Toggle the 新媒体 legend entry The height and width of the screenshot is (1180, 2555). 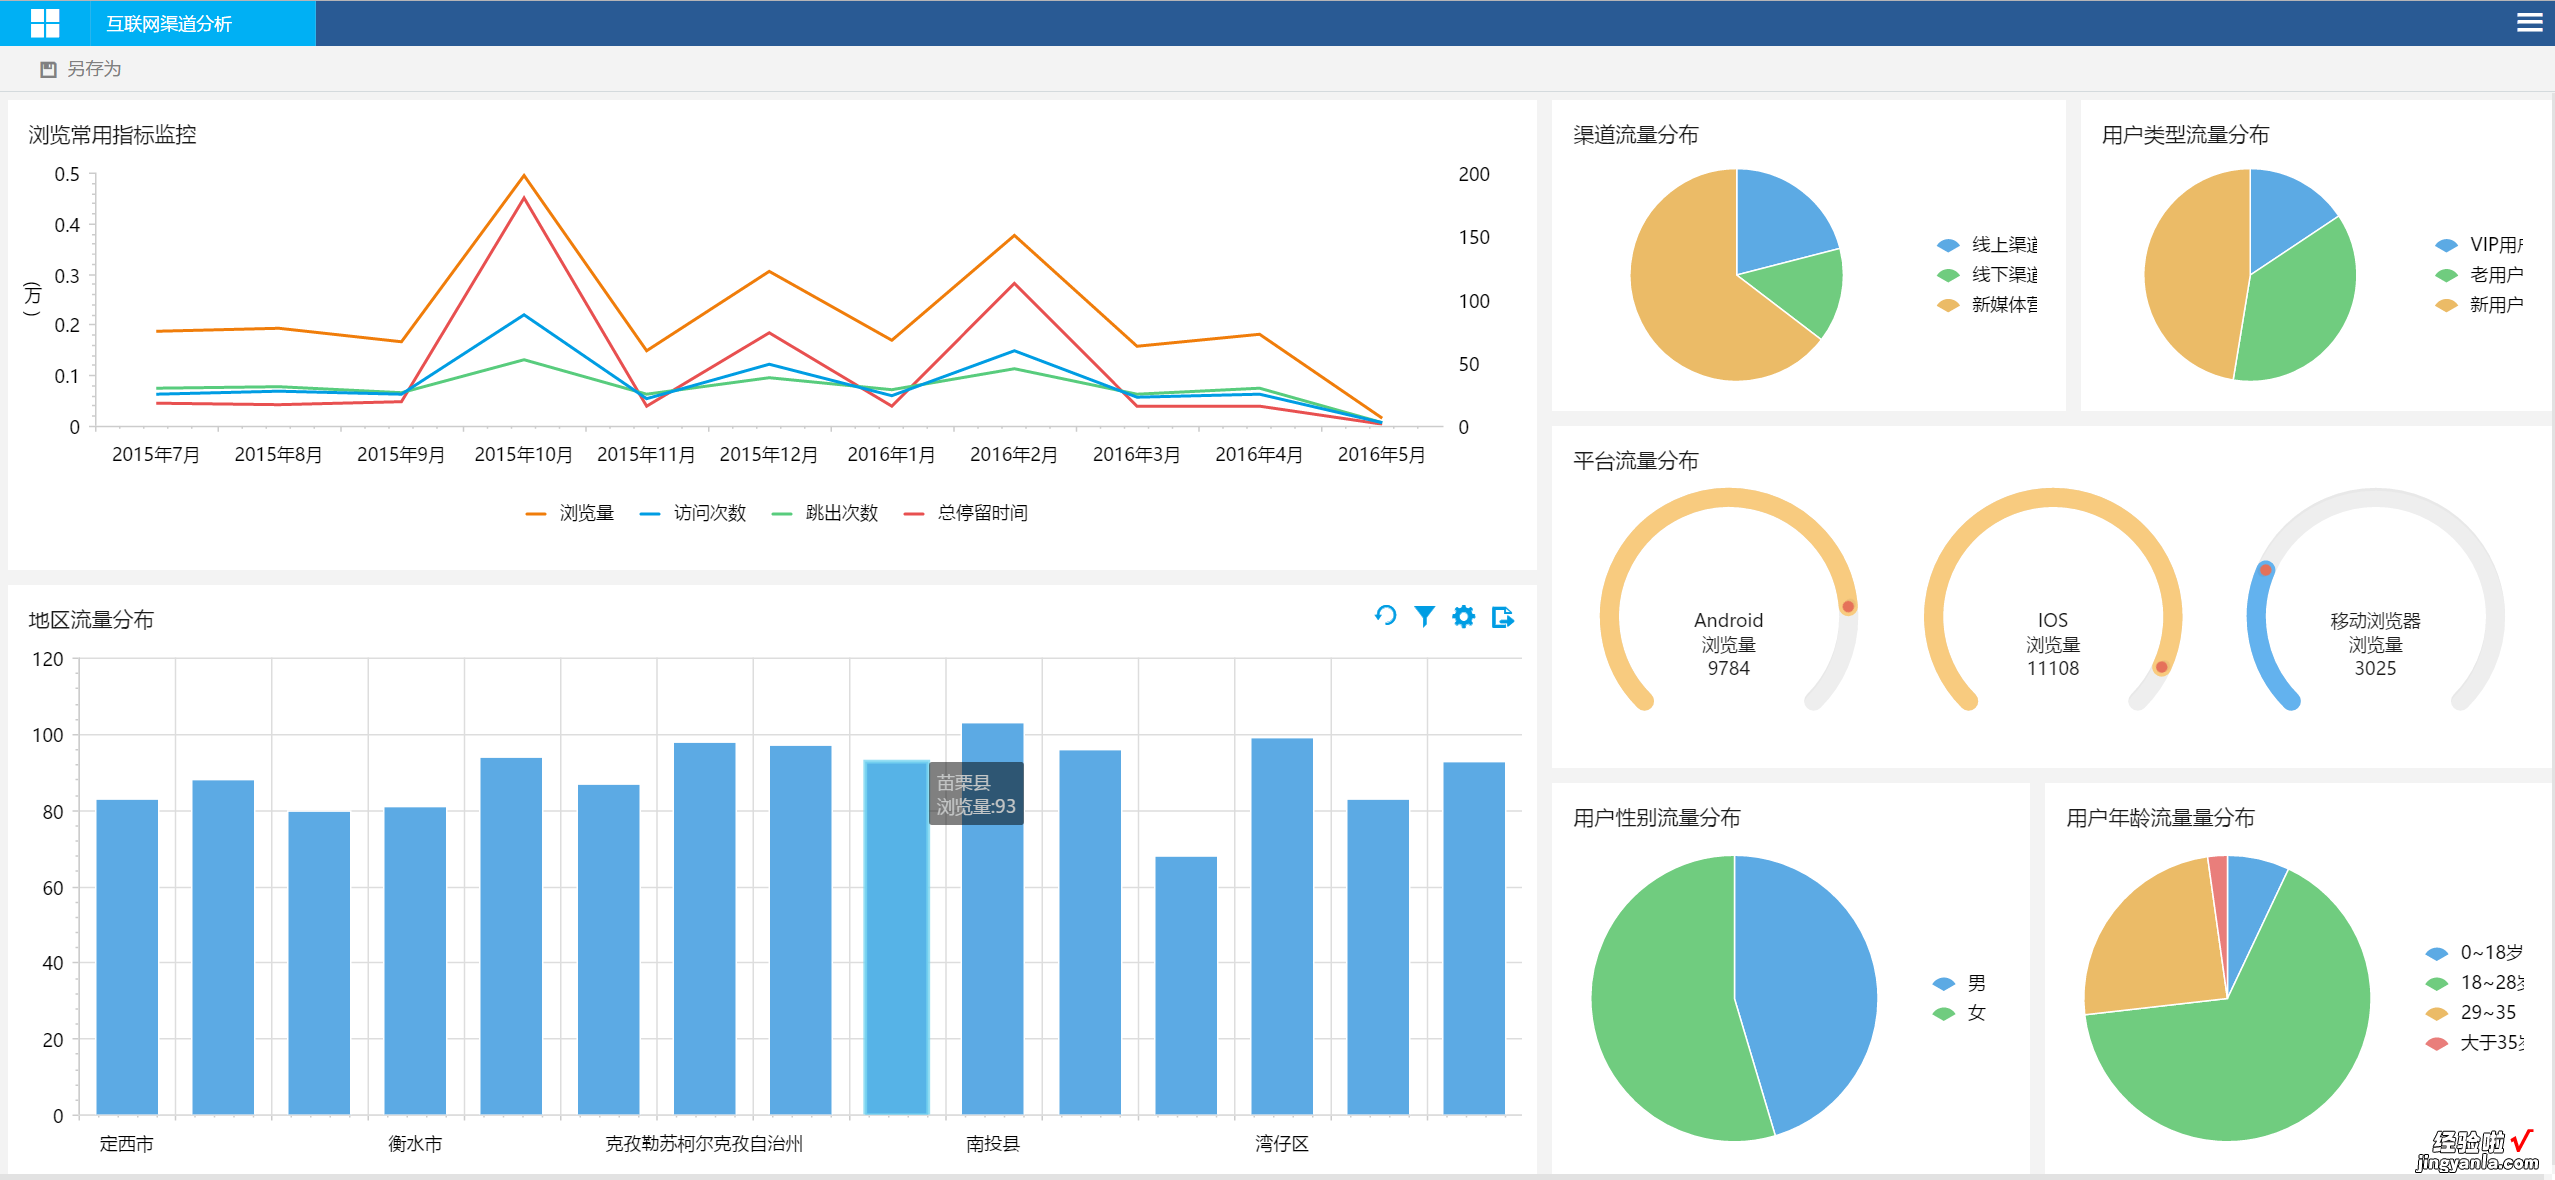1987,305
